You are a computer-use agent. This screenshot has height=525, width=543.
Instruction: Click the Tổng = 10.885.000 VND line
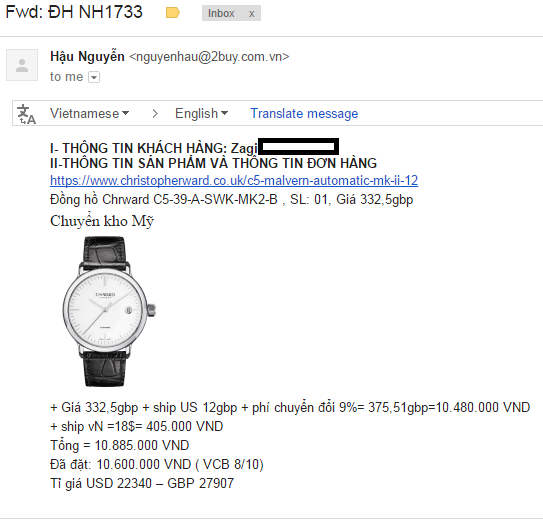coord(120,445)
